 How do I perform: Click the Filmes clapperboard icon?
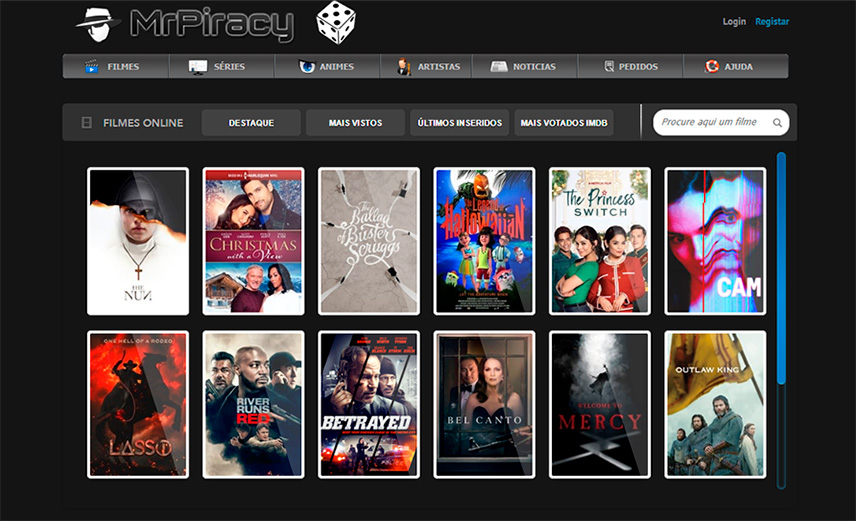click(x=92, y=66)
